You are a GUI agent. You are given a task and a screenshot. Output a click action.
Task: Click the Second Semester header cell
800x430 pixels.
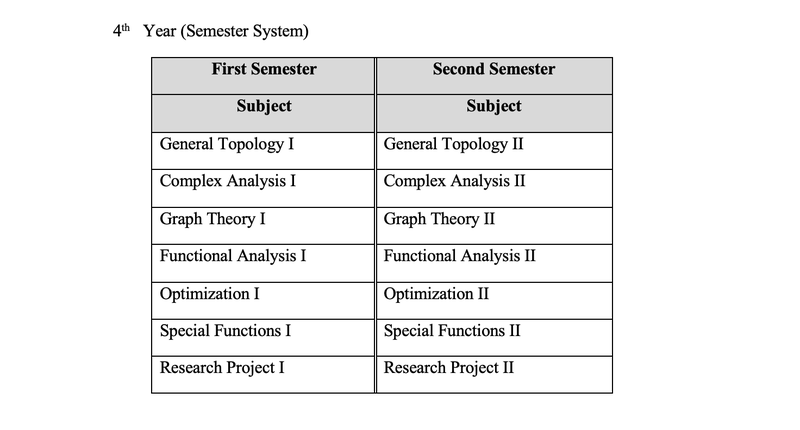(494, 76)
